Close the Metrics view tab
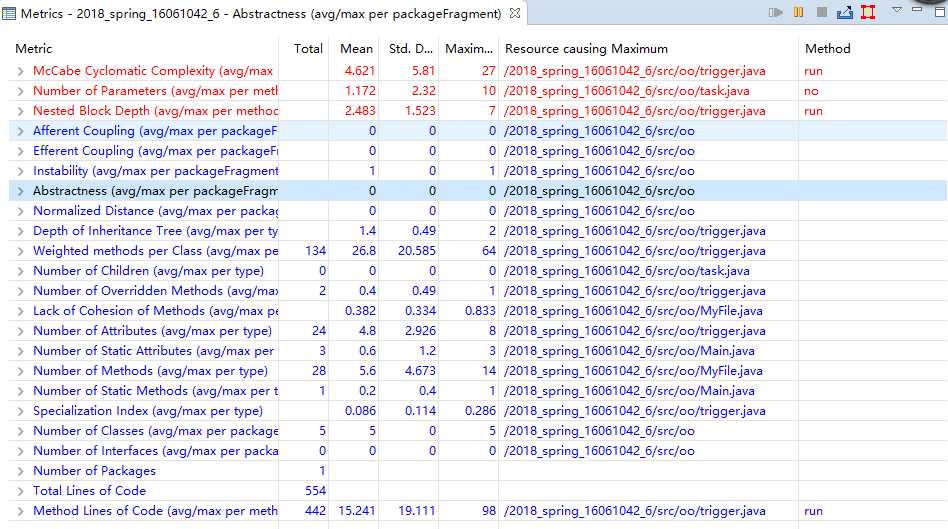 point(515,13)
